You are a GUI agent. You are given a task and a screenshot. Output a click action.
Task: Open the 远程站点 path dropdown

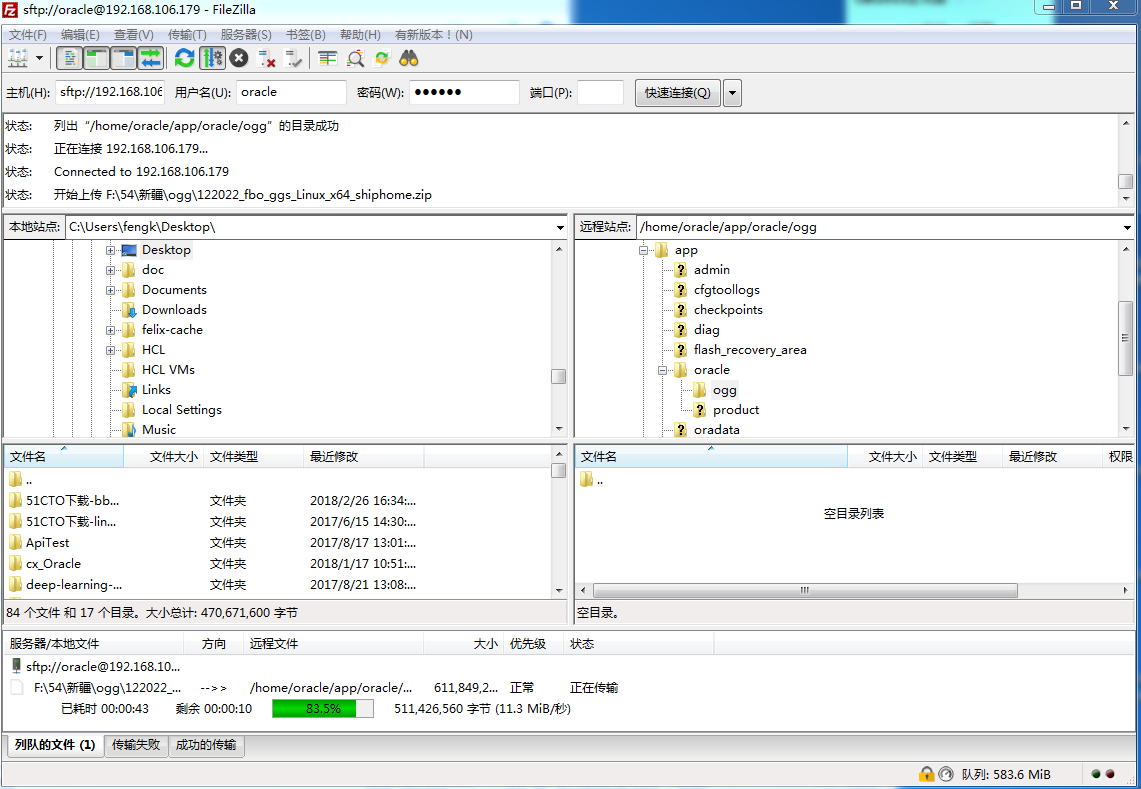tap(1128, 227)
